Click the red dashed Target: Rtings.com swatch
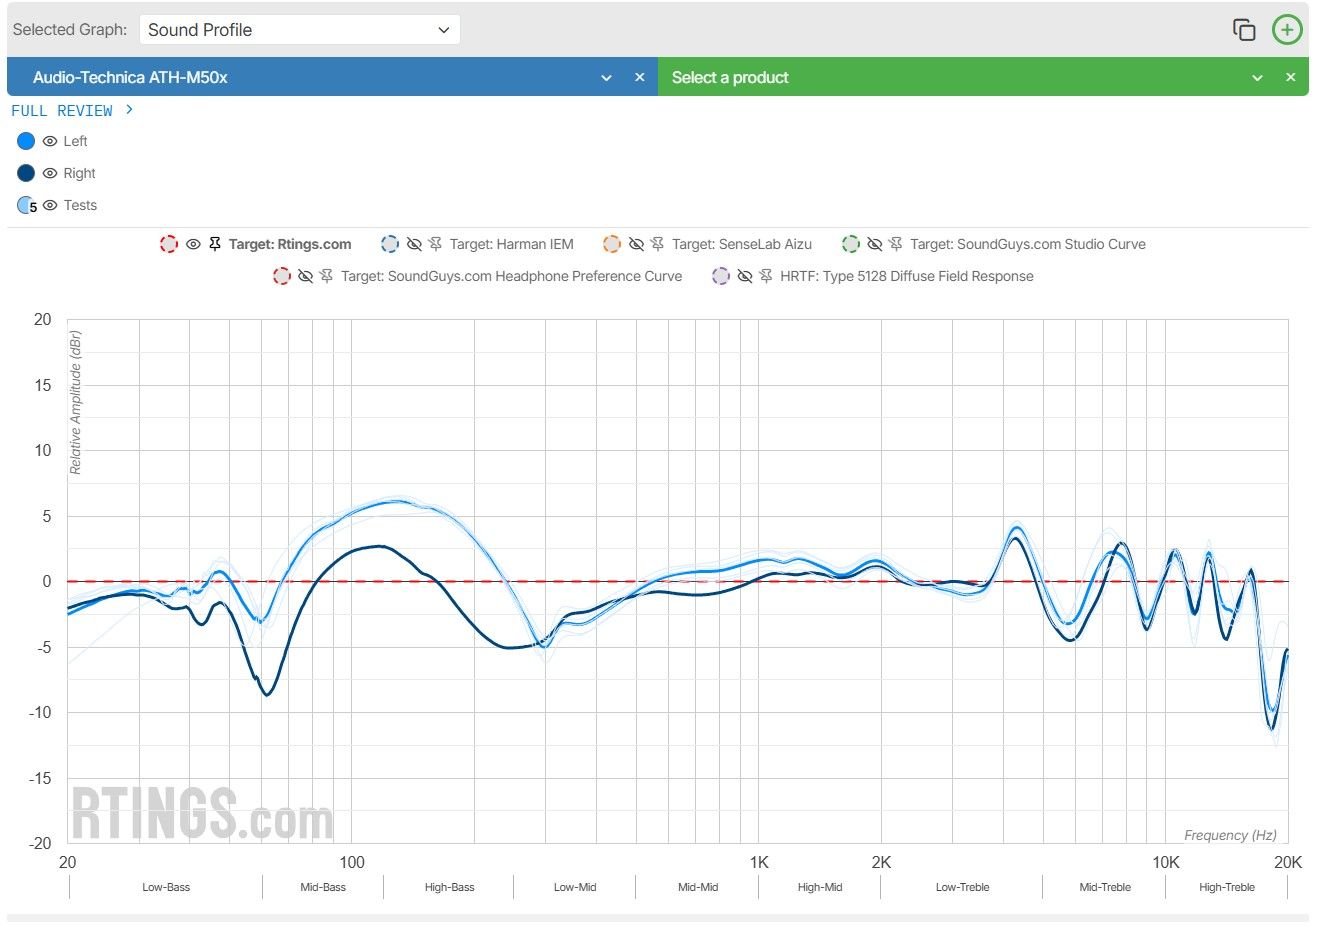 (x=169, y=244)
